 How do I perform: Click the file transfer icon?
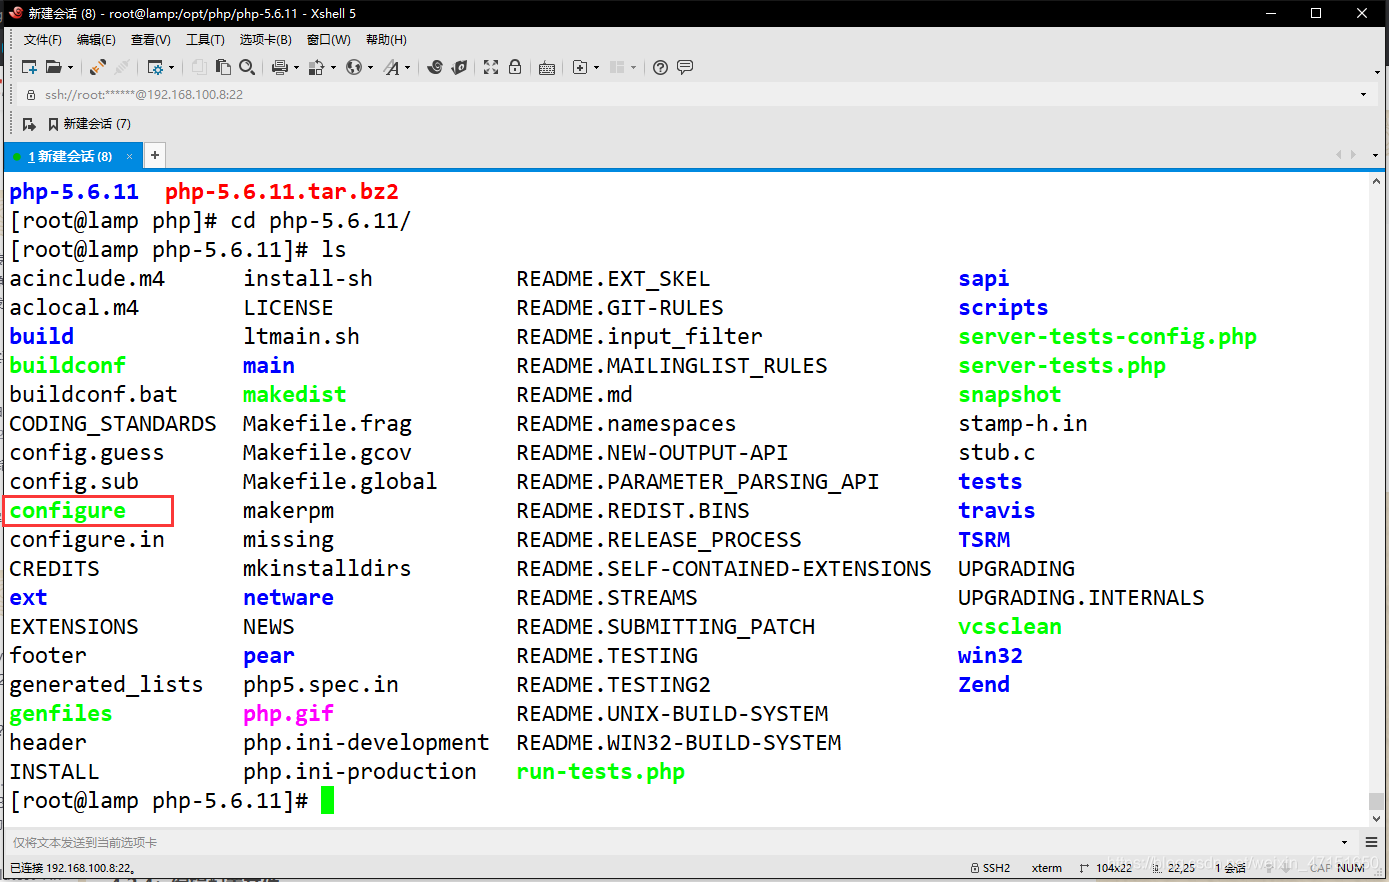(x=316, y=67)
